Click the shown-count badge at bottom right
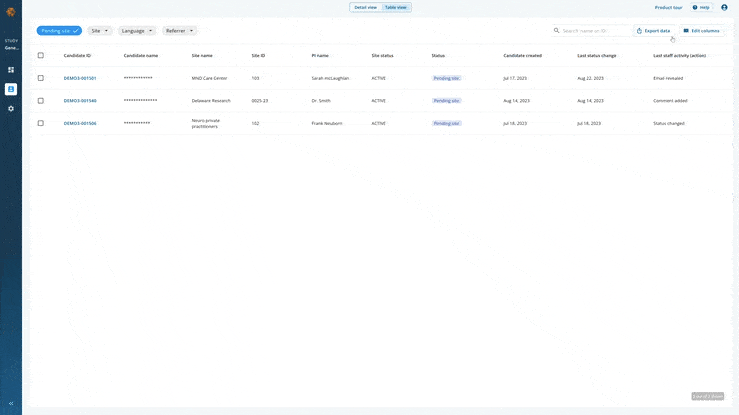Viewport: 739px width, 415px height. (707, 397)
